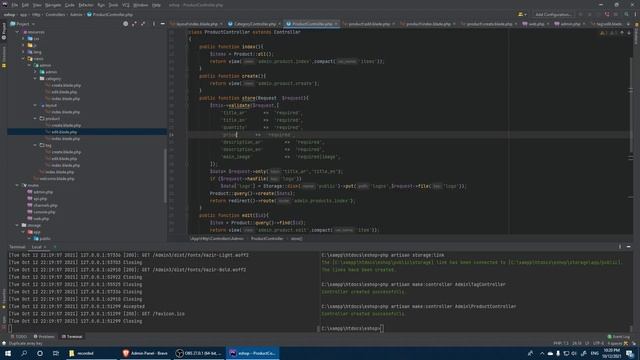The width and height of the screenshot is (640, 360).
Task: Open the TODO tool window
Action: click(19, 337)
